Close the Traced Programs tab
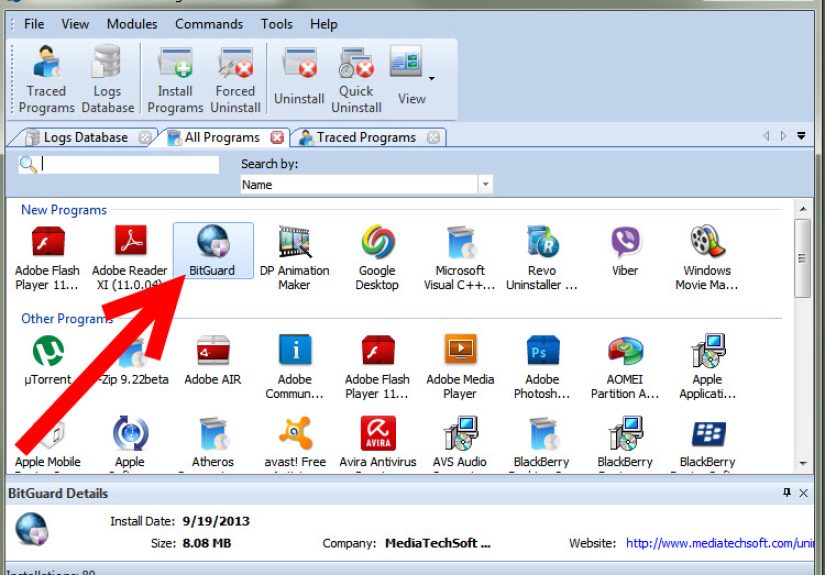The width and height of the screenshot is (825, 575). click(x=433, y=138)
